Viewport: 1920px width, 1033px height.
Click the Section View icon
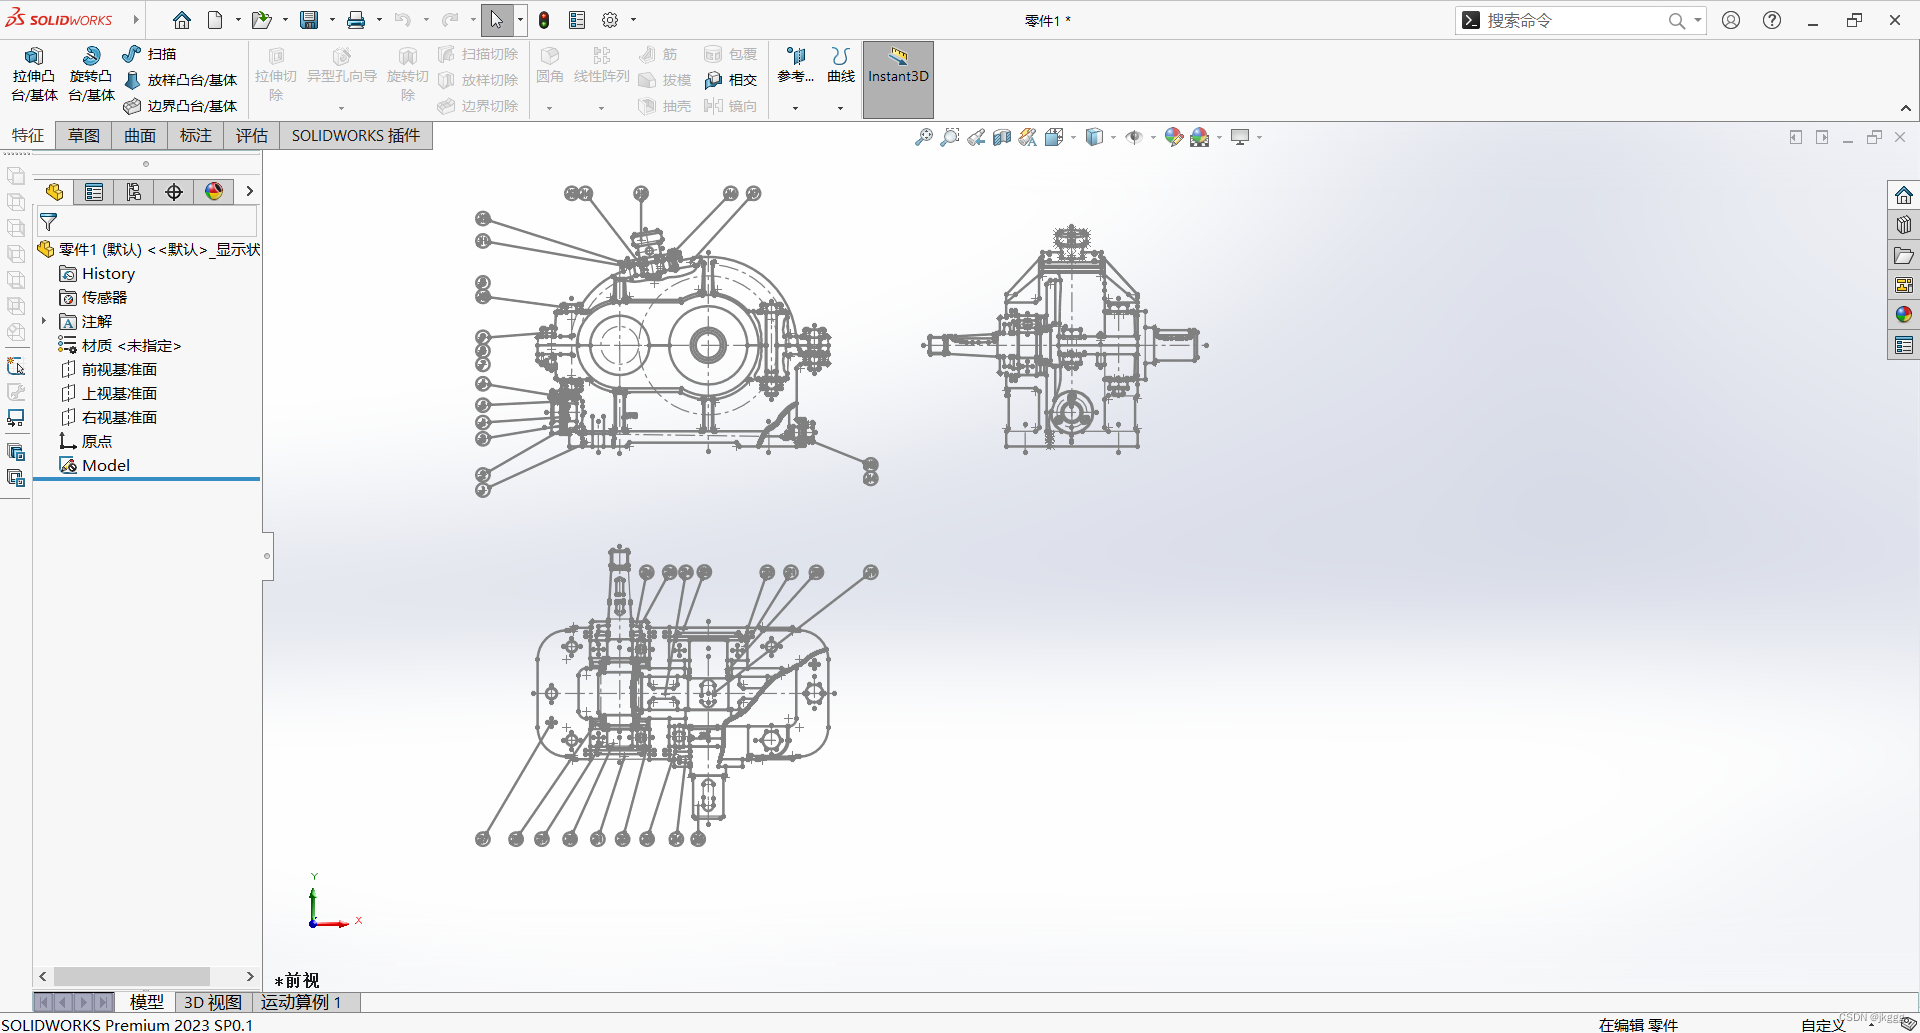point(1002,137)
